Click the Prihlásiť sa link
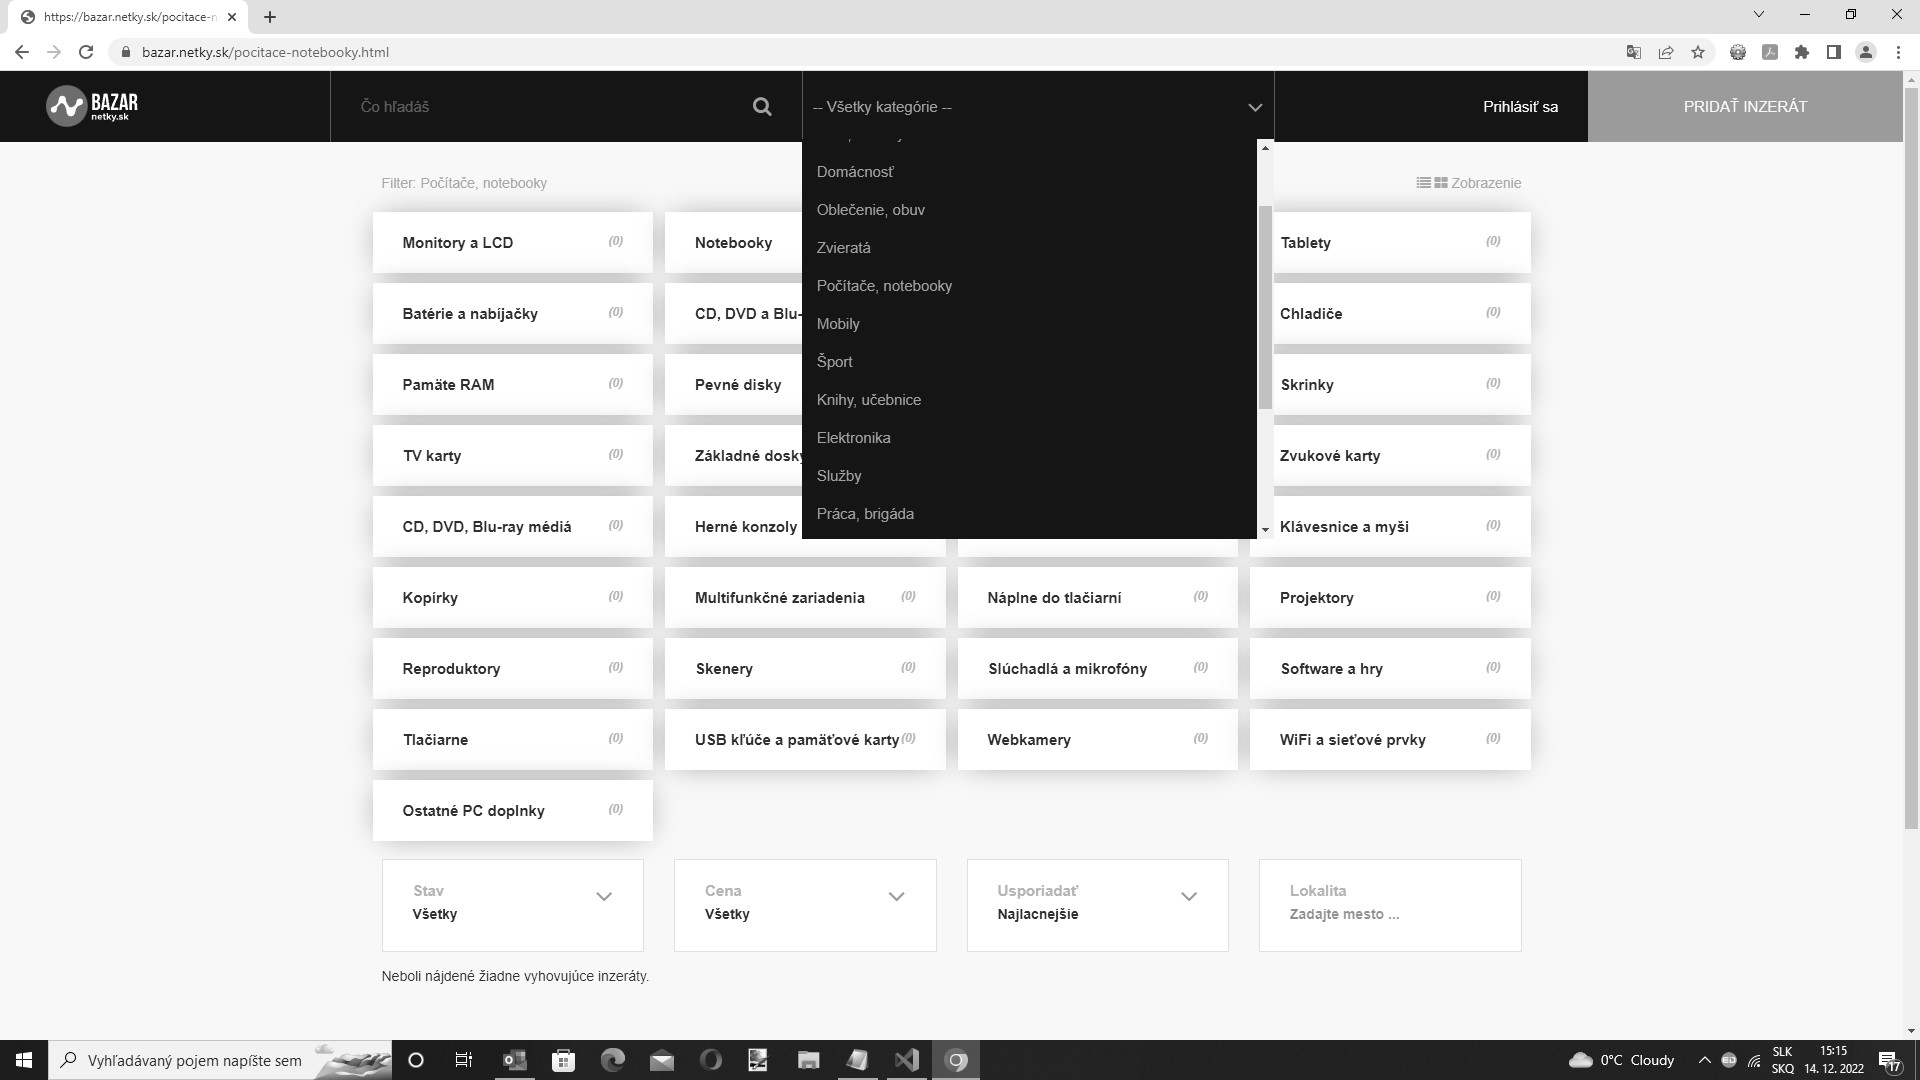The width and height of the screenshot is (1920, 1080). point(1520,106)
